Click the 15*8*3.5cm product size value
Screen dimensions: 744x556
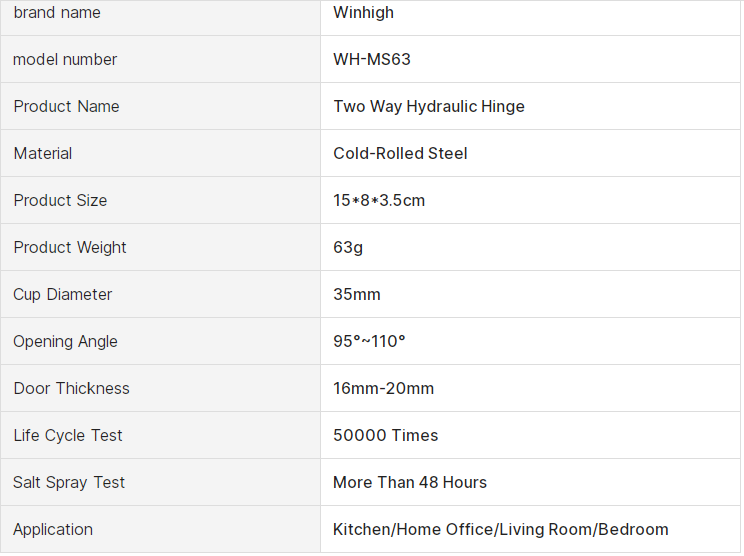pos(379,201)
